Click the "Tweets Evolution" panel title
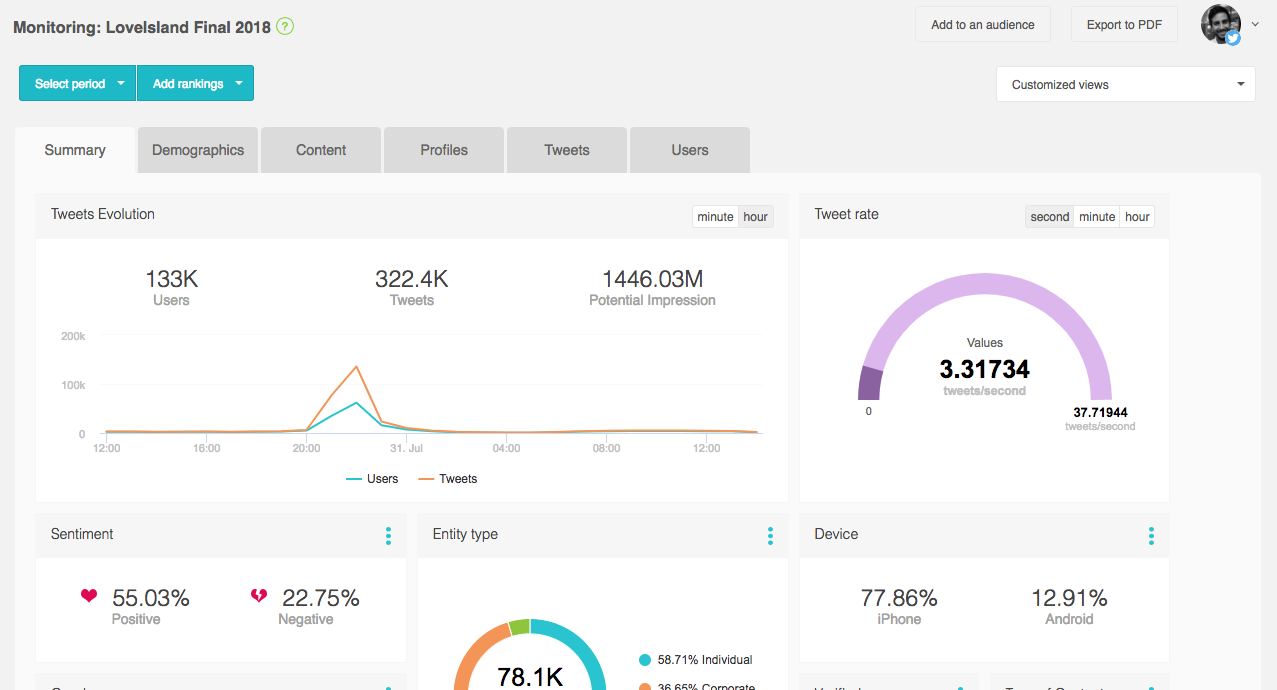1277x690 pixels. 103,214
